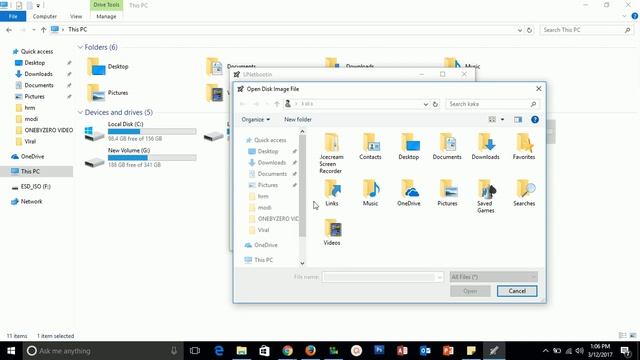Screen dimensions: 640x360
Task: Open the OneDrive folder icon in dialog
Action: click(409, 193)
